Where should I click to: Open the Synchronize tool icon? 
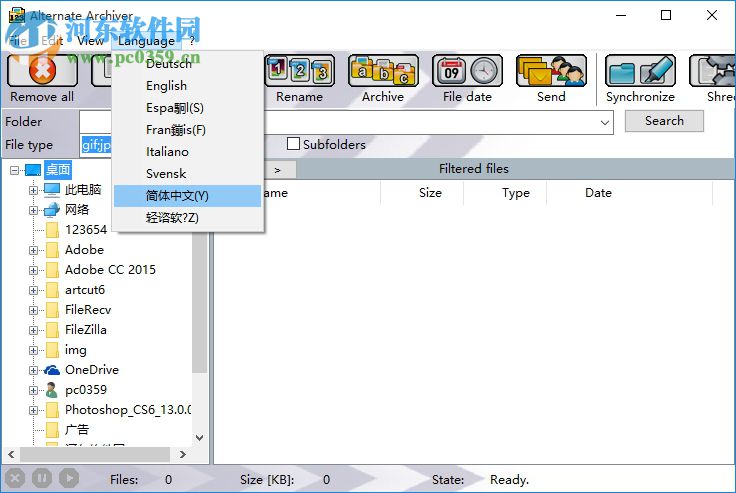tap(640, 71)
